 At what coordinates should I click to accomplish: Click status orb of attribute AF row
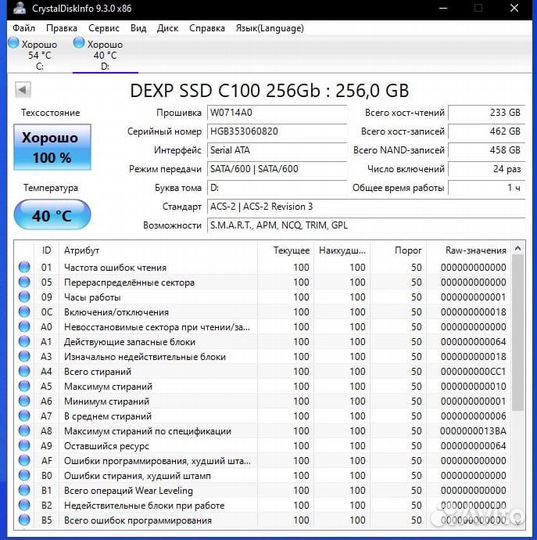click(24, 460)
